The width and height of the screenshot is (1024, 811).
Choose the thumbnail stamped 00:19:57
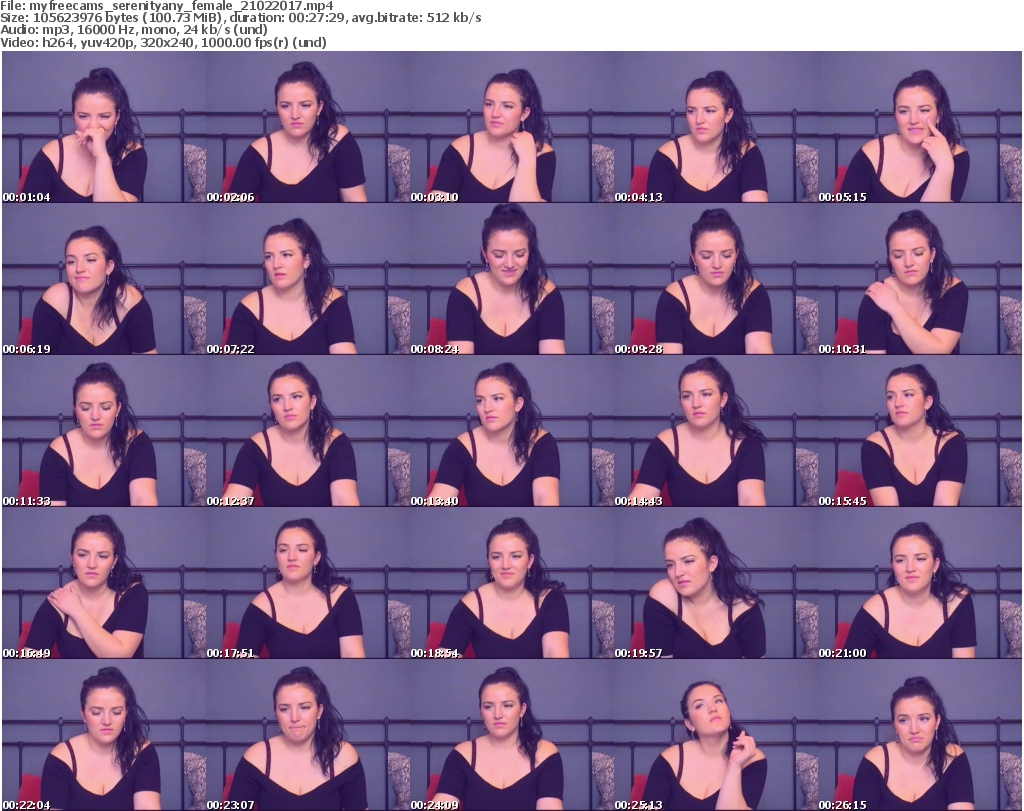(716, 583)
